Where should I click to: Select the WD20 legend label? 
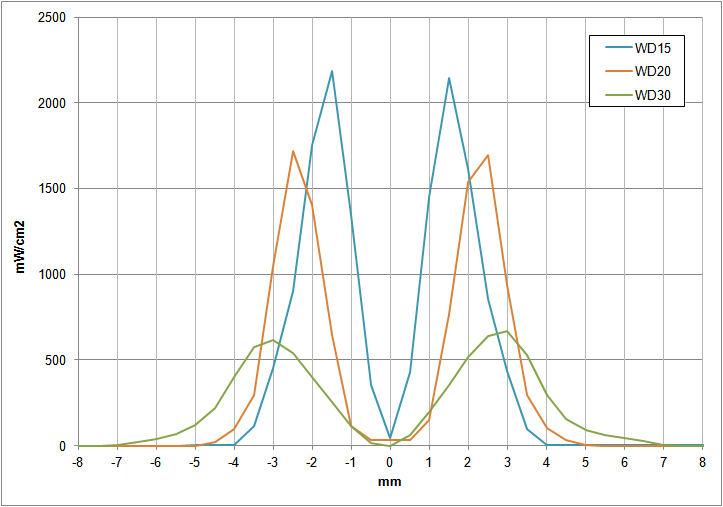[x=655, y=71]
